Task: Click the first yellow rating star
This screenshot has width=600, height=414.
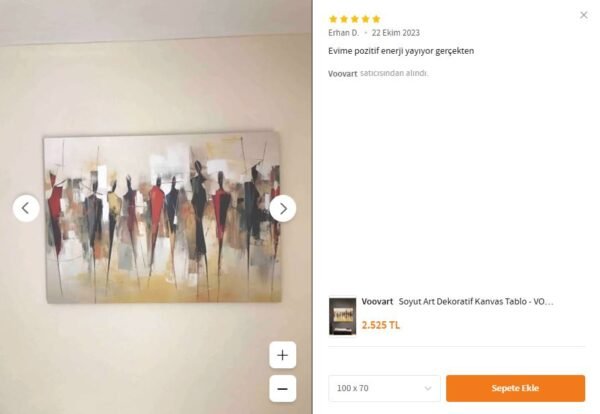Action: coord(333,19)
